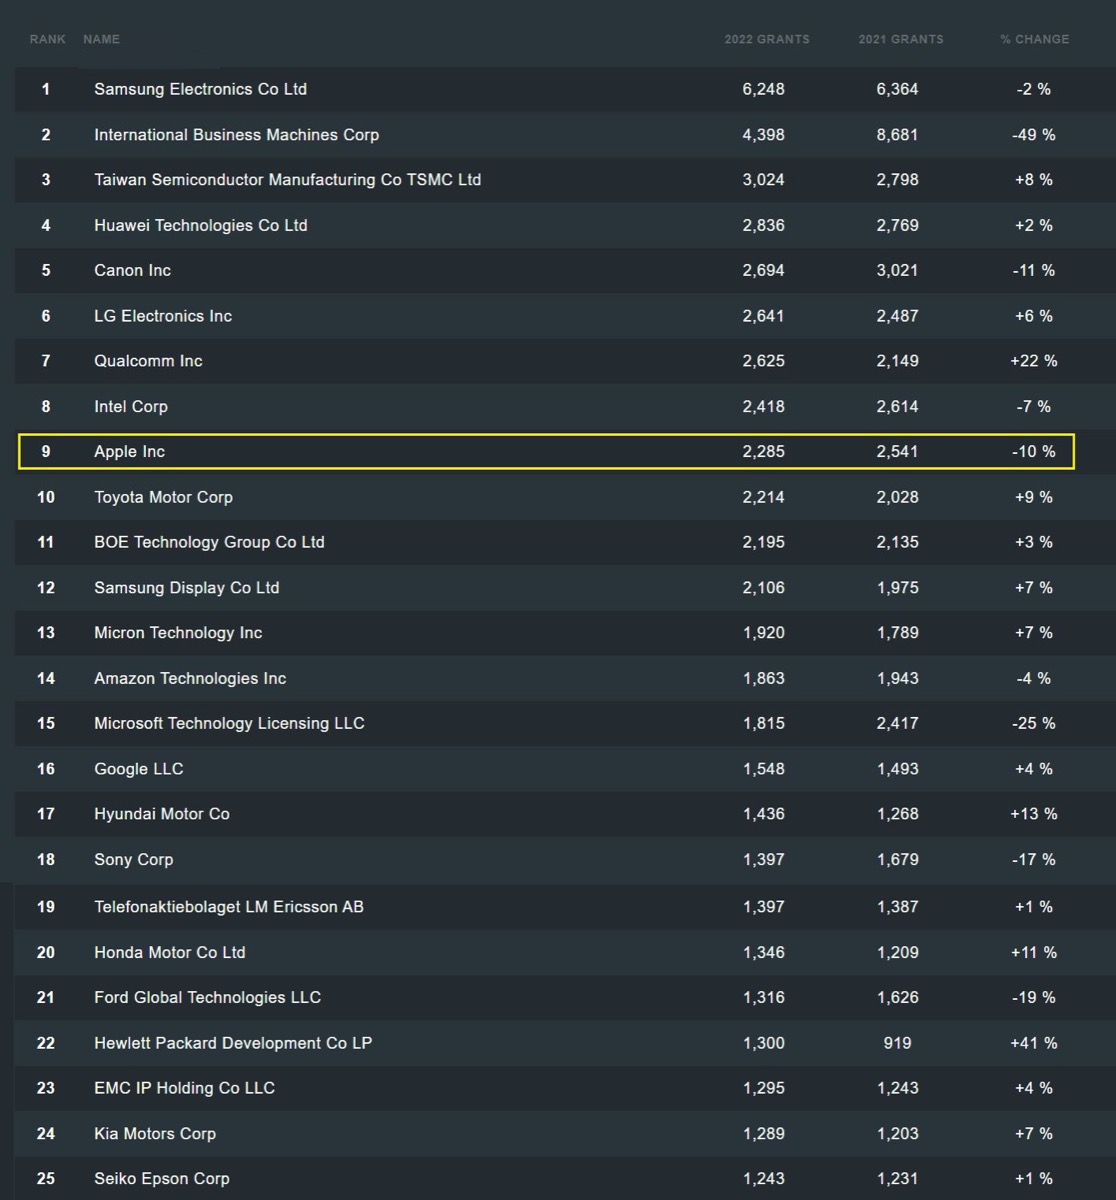Click Taiwan Semiconductor Manufacturing Co TSMC Ltd

(x=287, y=180)
